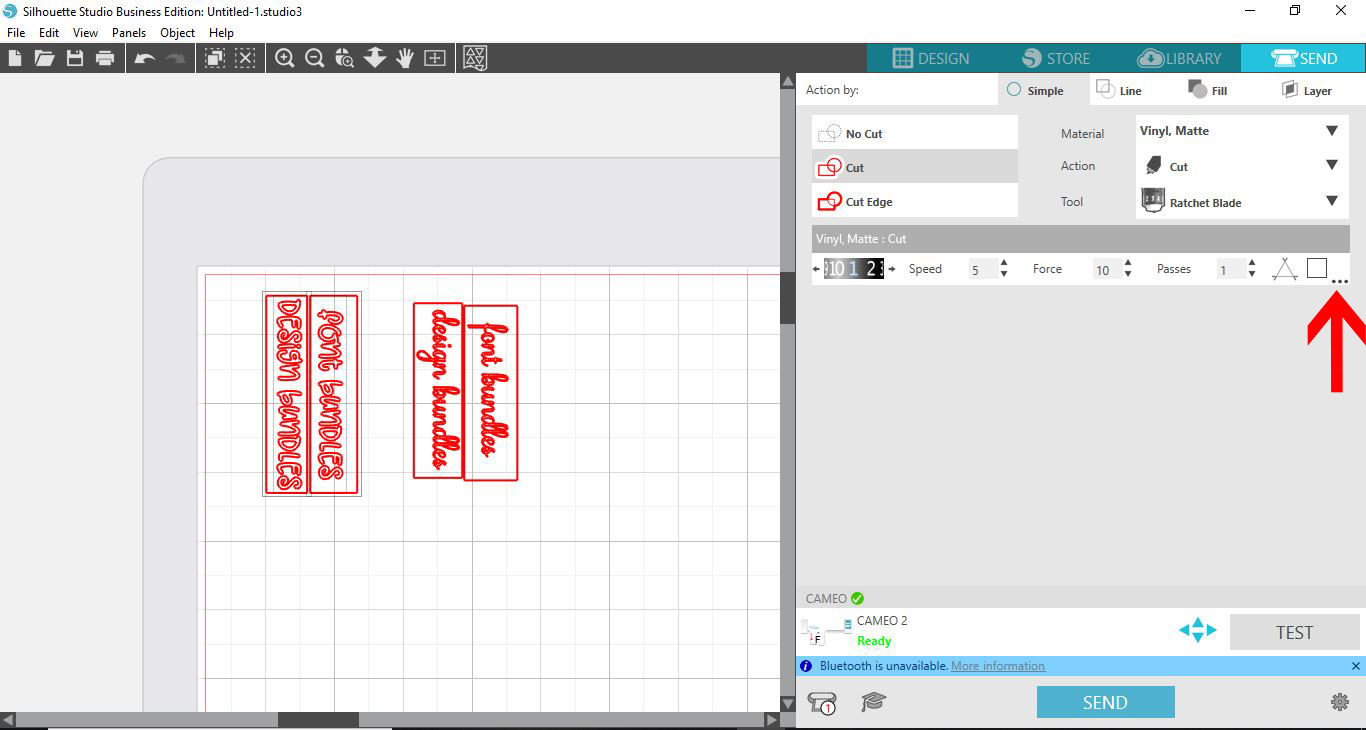This screenshot has width=1366, height=730.
Task: Open the View menu
Action: [85, 32]
